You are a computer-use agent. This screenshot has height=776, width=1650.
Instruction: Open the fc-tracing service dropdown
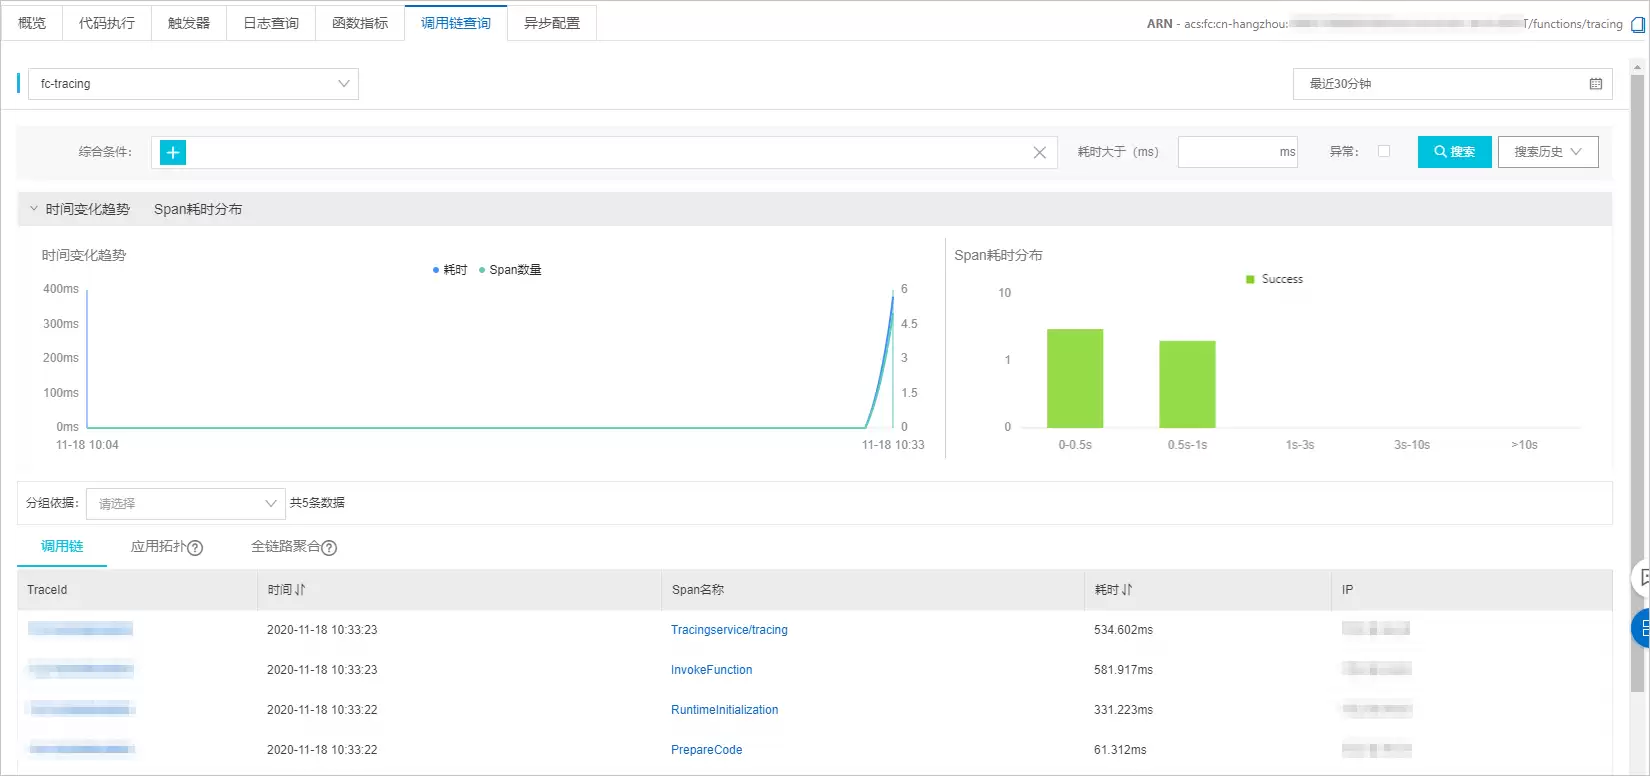pyautogui.click(x=193, y=84)
